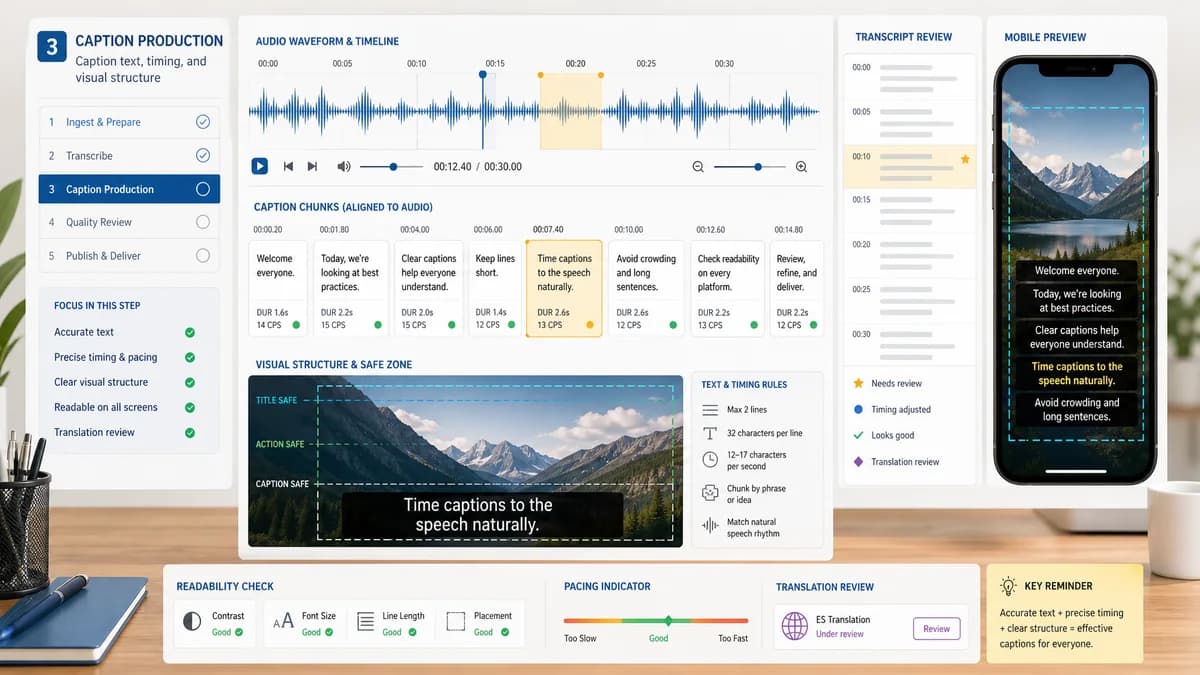
Task: Click the Max 2 lines rule icon
Action: click(x=710, y=410)
